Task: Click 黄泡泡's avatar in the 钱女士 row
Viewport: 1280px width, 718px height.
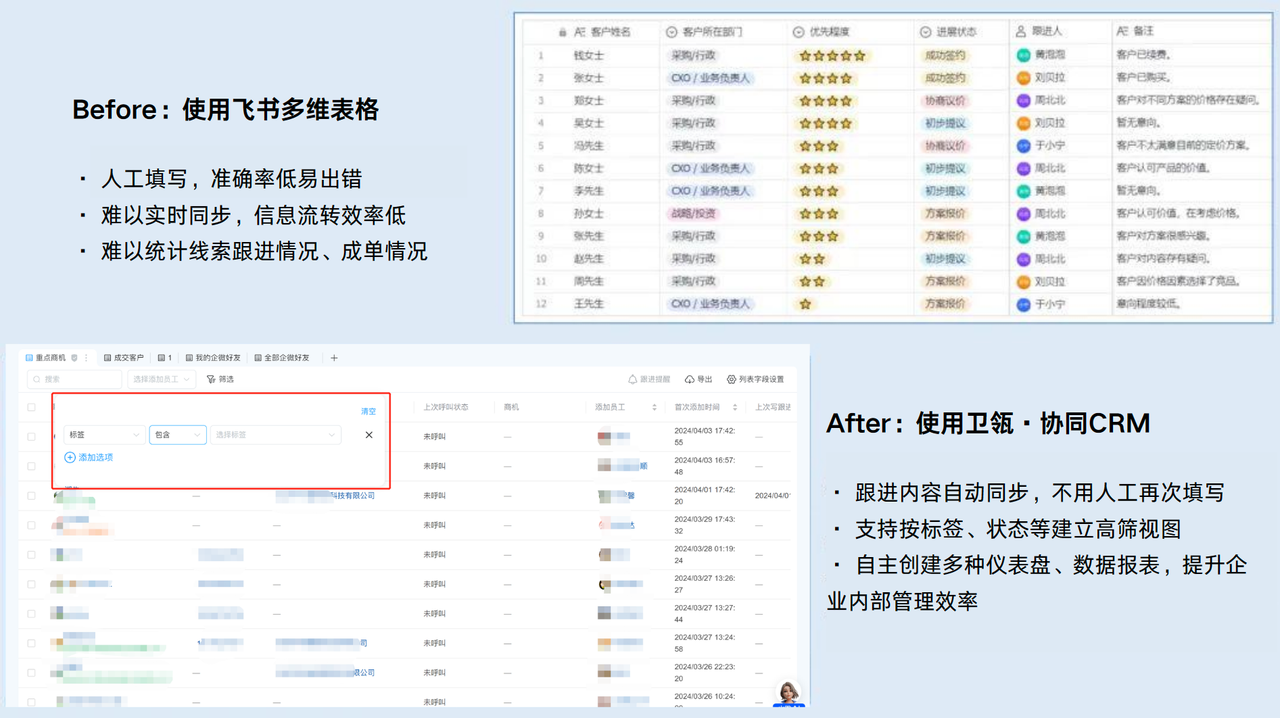Action: point(1023,55)
